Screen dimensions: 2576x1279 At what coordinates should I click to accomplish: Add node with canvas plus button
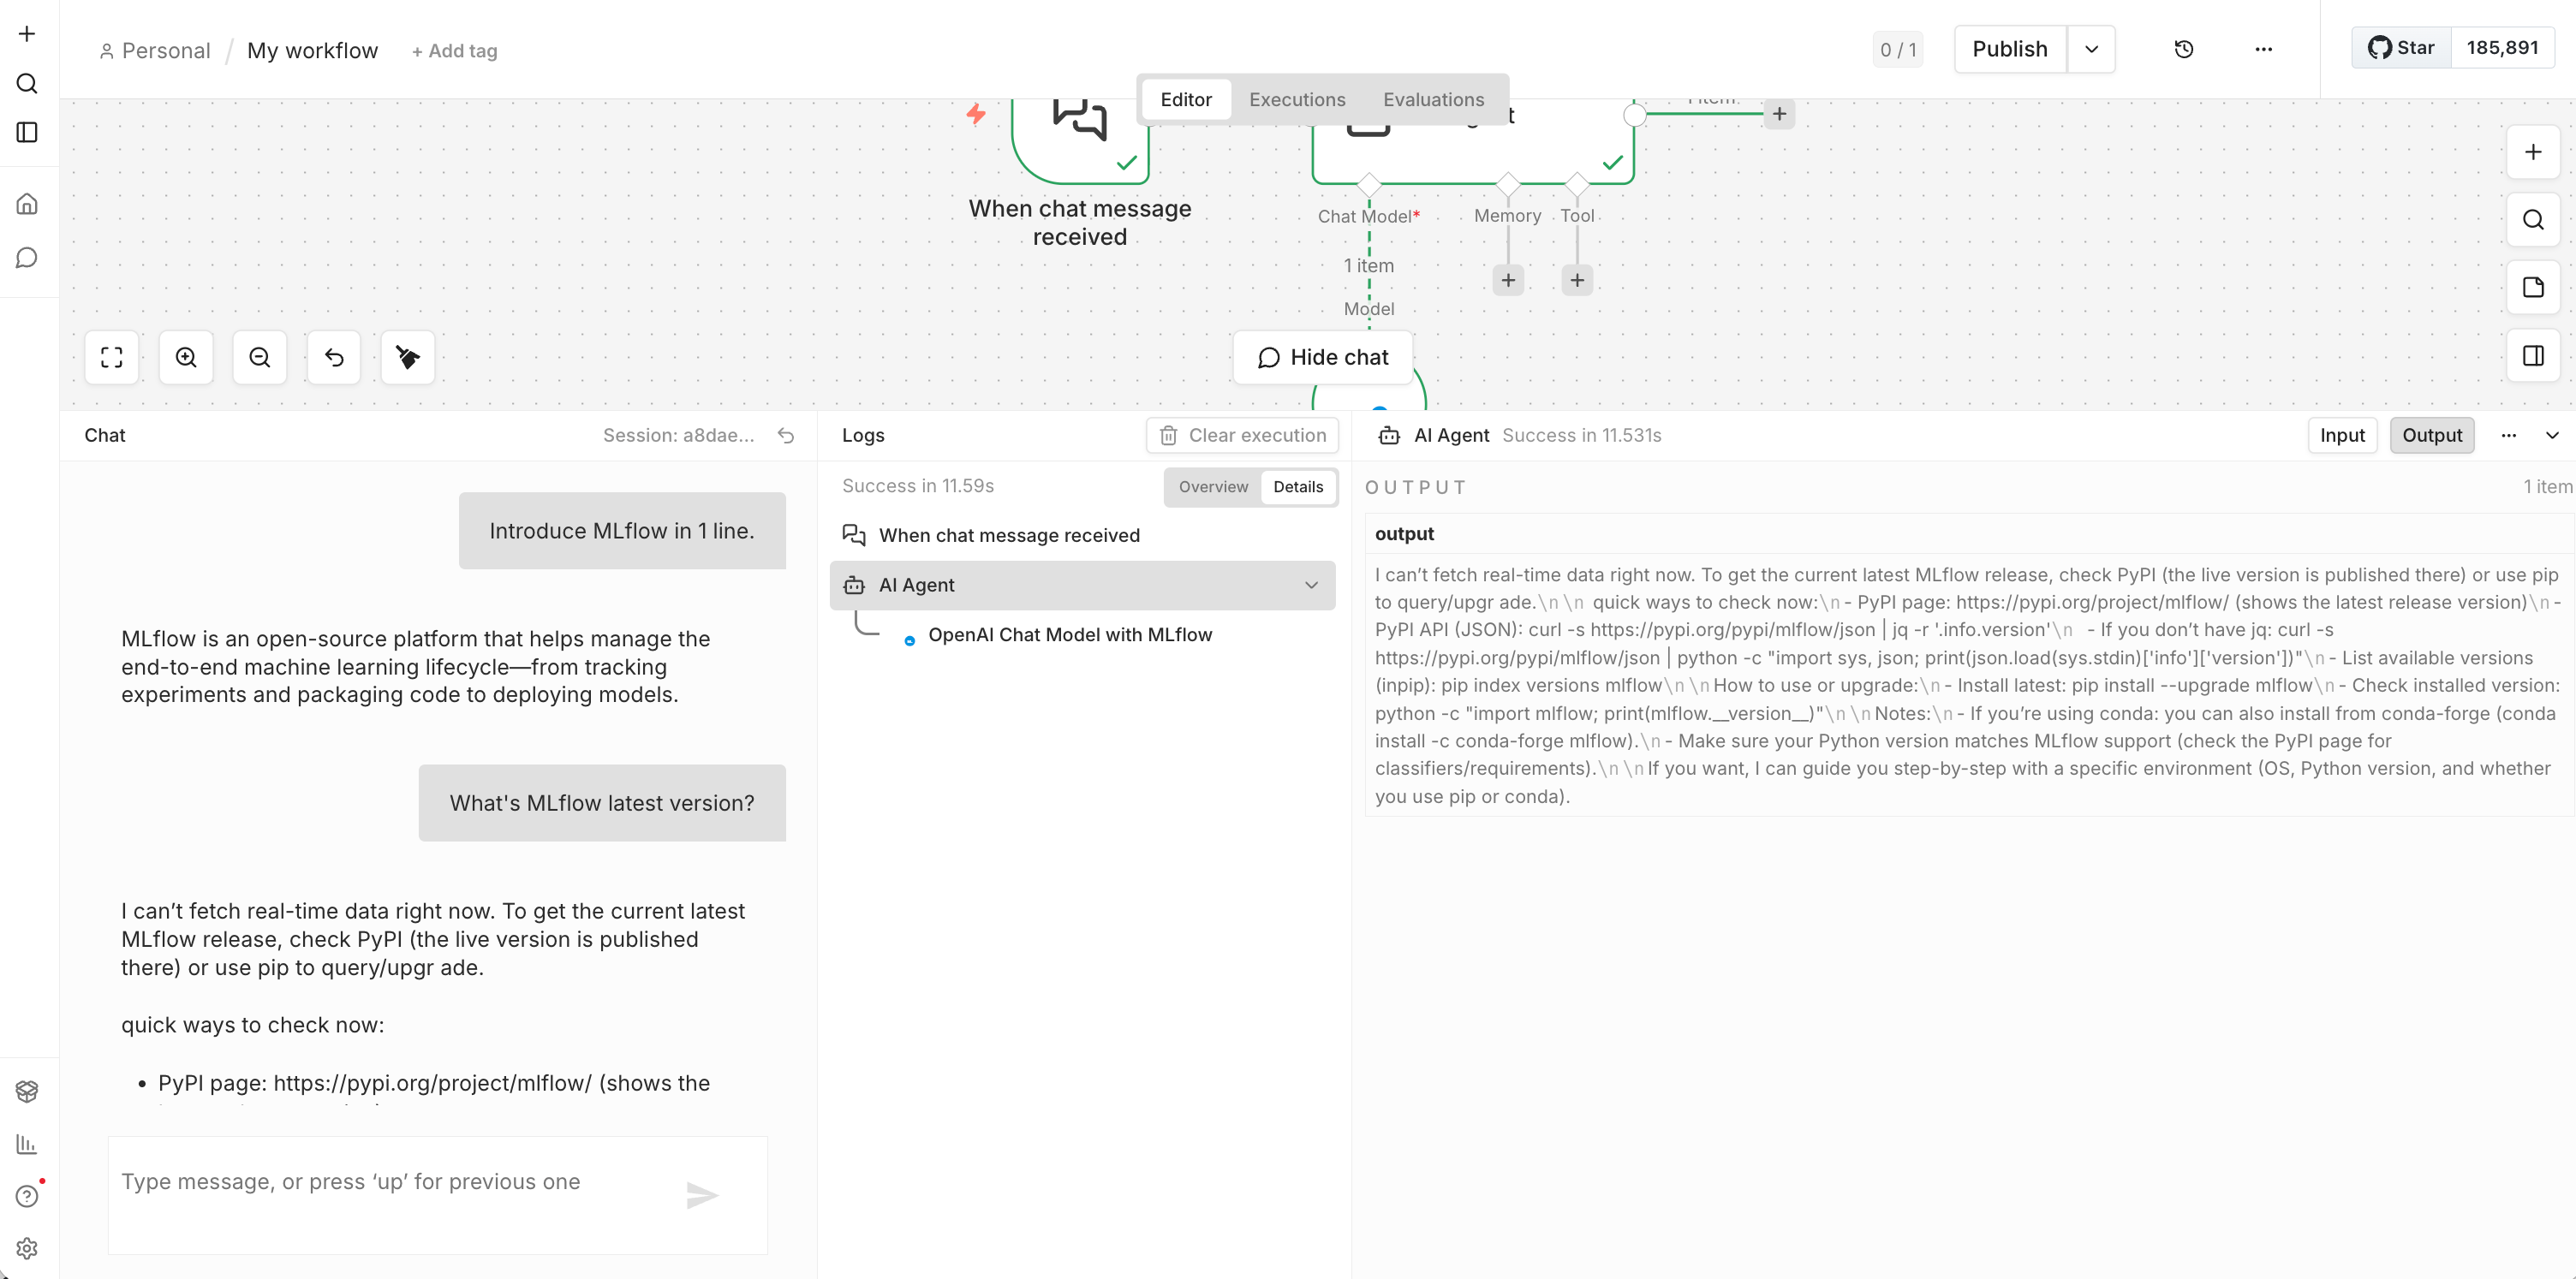point(2533,152)
